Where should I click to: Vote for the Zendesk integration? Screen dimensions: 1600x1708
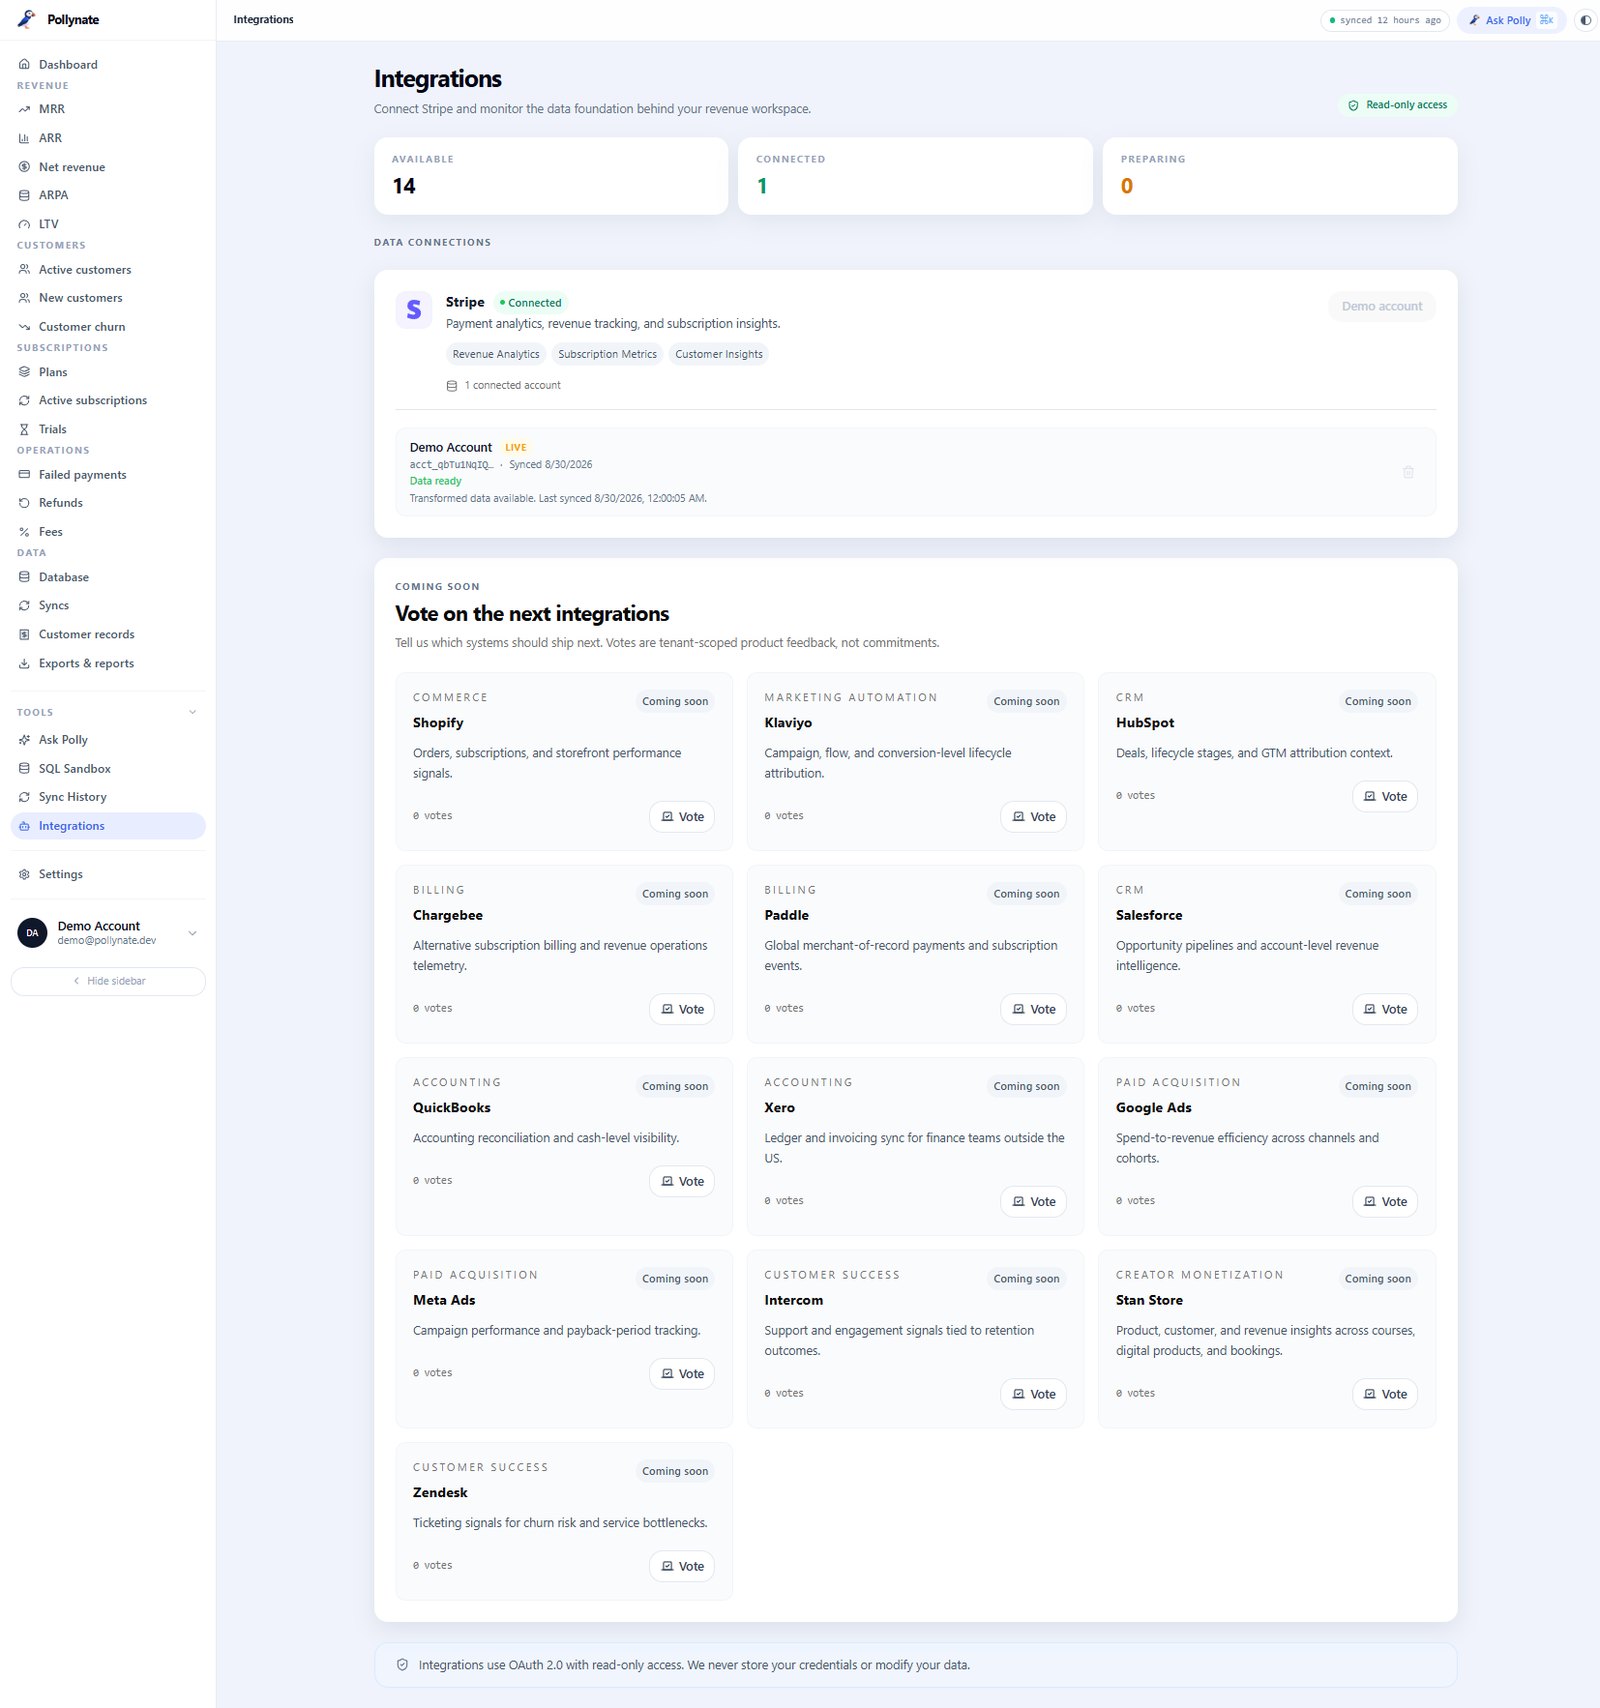[682, 1566]
